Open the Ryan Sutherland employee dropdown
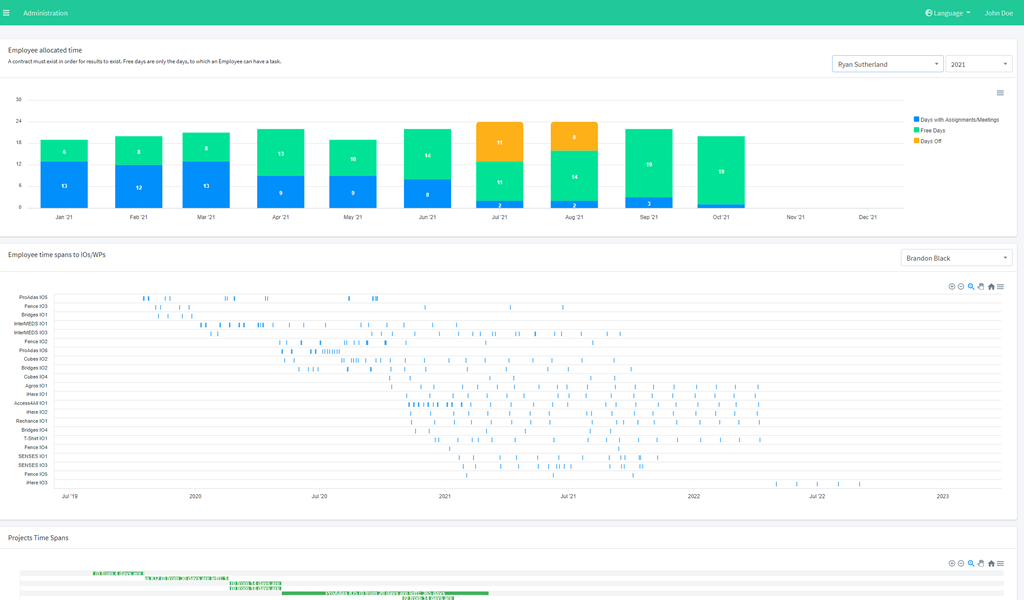Screen dimensions: 1024x600 (887, 64)
